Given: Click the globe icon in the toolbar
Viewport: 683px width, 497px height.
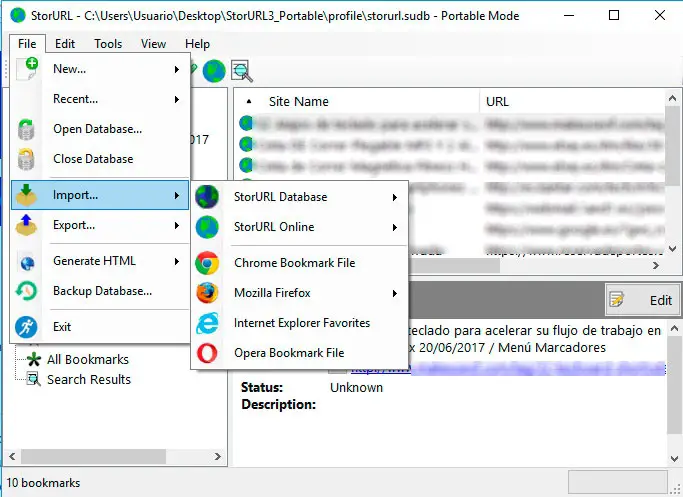Looking at the screenshot, I should [x=214, y=71].
